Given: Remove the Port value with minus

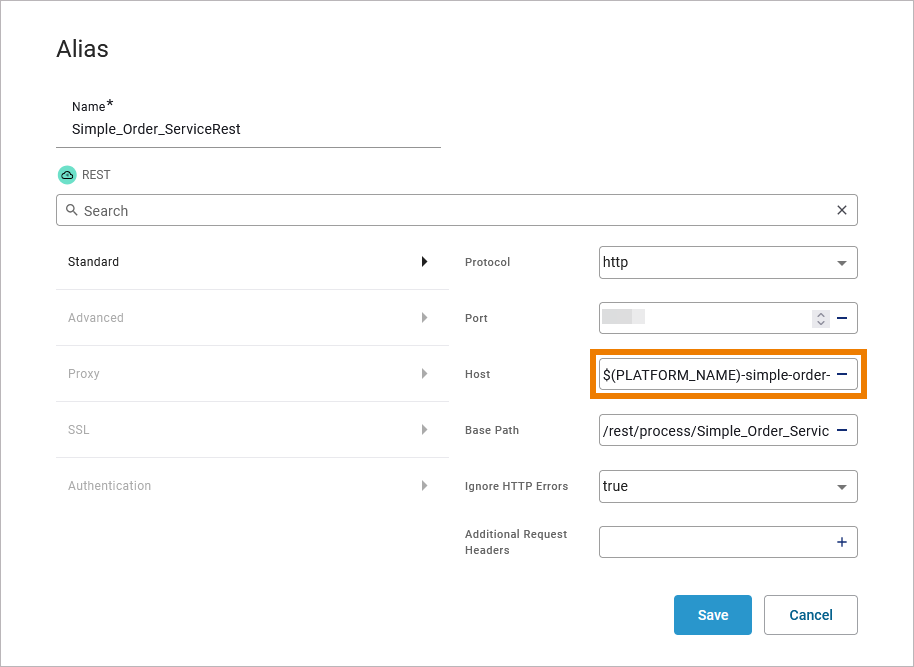Looking at the screenshot, I should [842, 318].
